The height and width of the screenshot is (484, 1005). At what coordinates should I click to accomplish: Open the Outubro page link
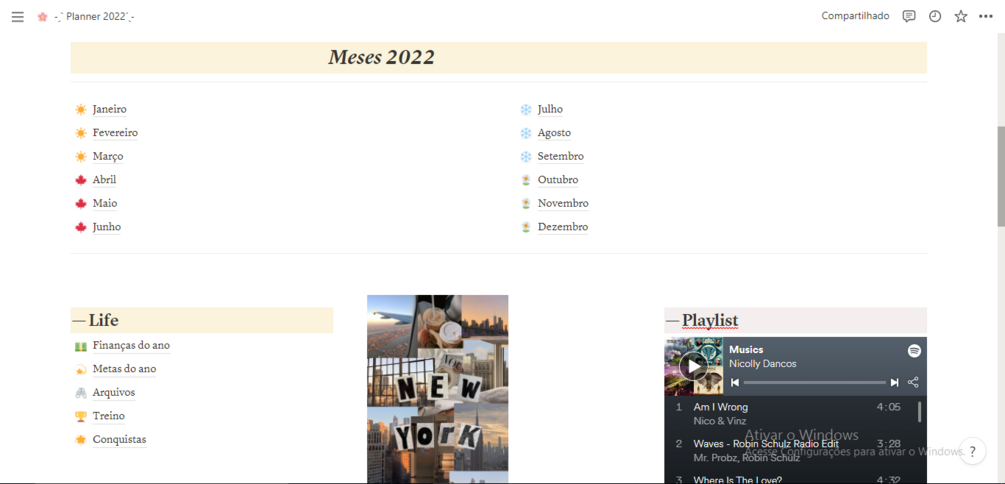point(558,180)
